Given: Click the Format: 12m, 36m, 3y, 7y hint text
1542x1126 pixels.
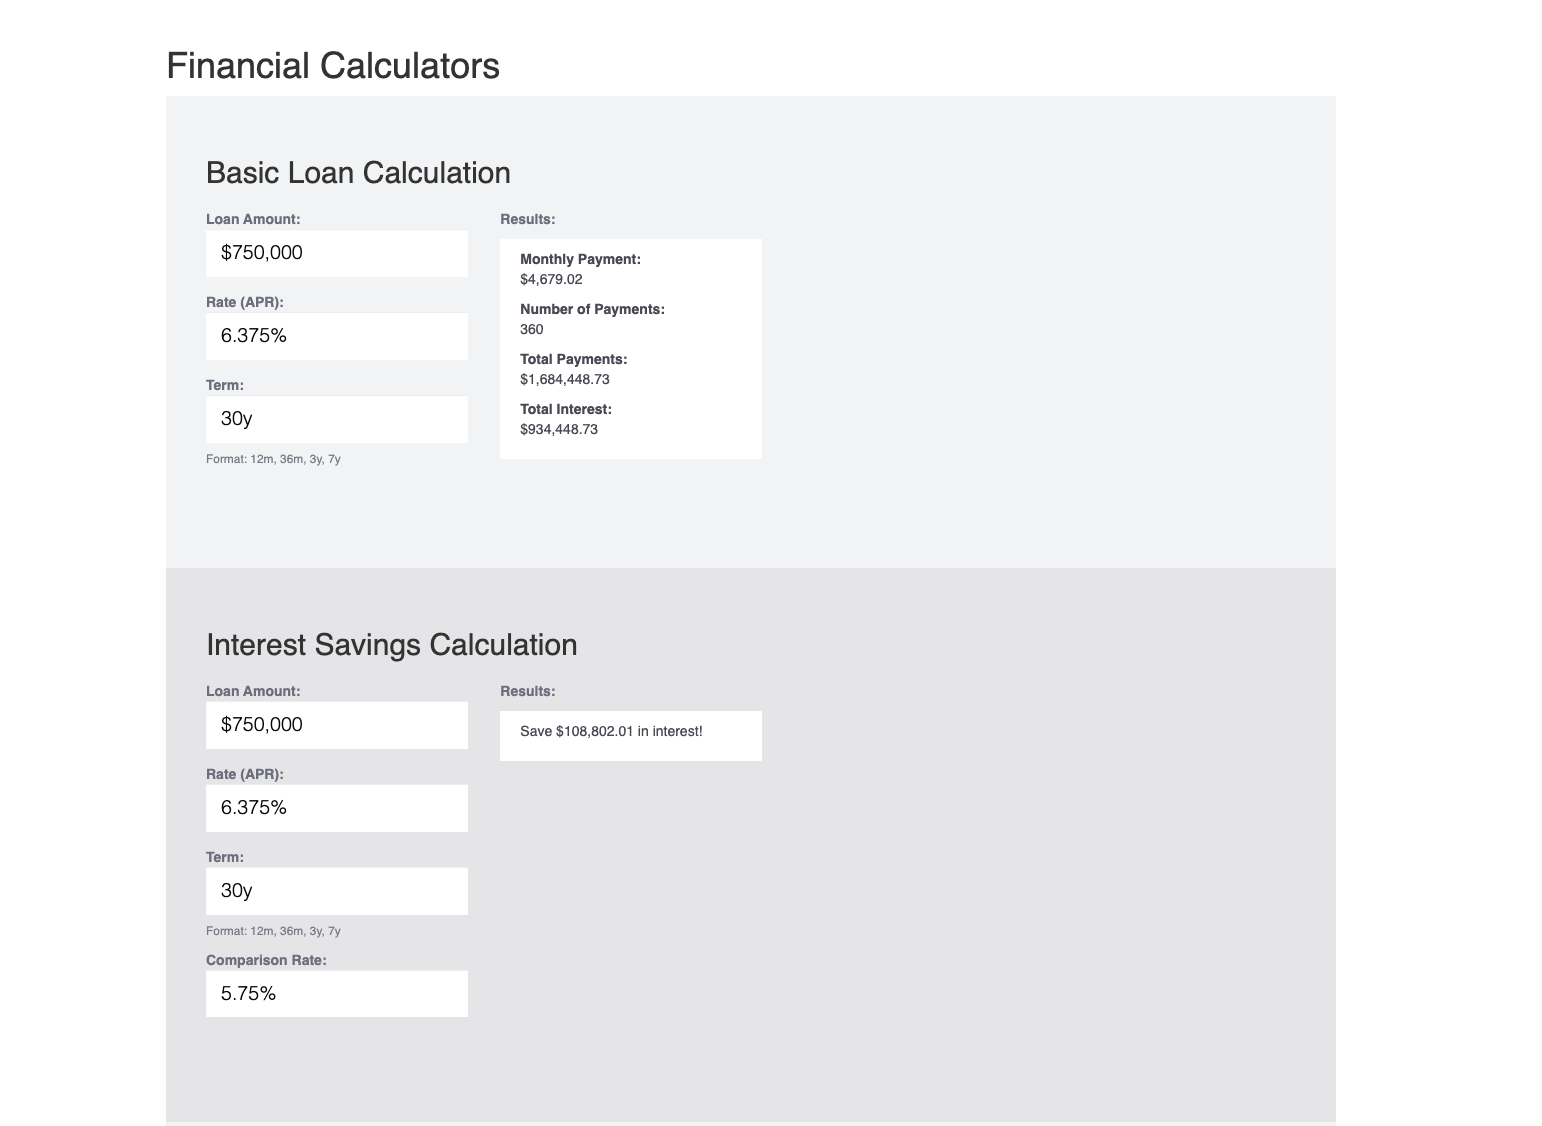Looking at the screenshot, I should tap(273, 459).
